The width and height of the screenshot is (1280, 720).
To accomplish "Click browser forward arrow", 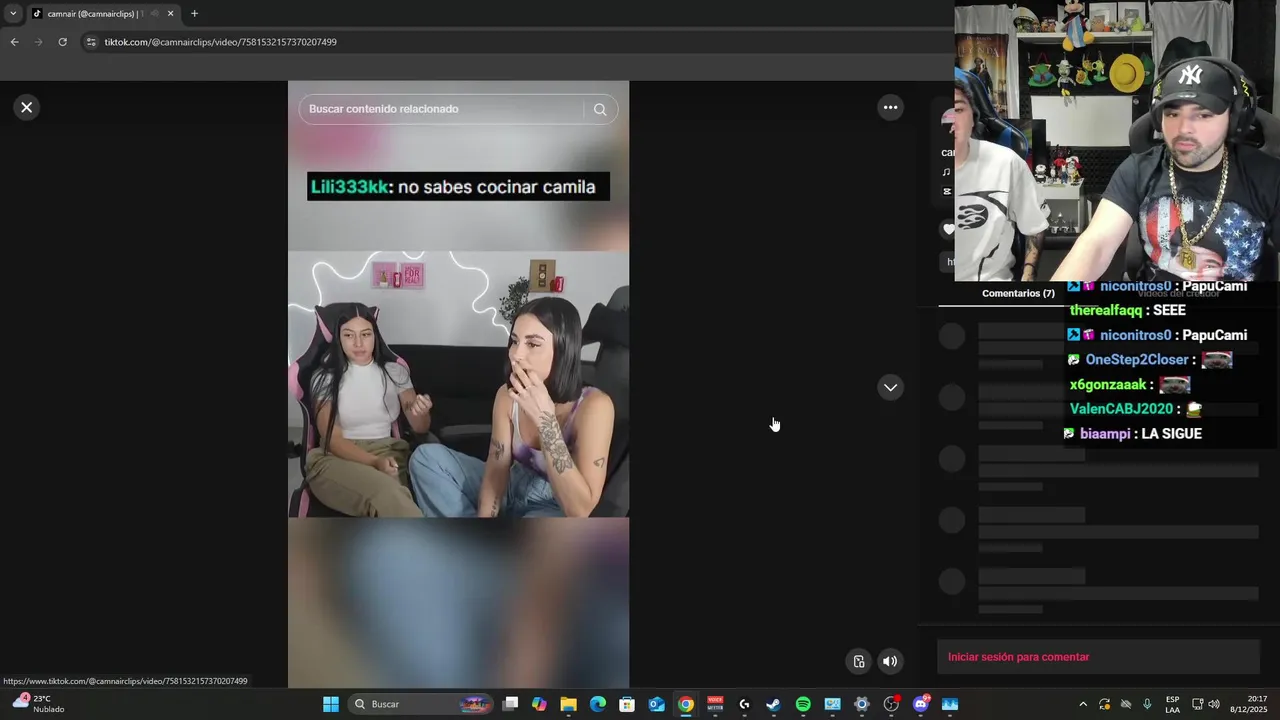I will [x=38, y=42].
